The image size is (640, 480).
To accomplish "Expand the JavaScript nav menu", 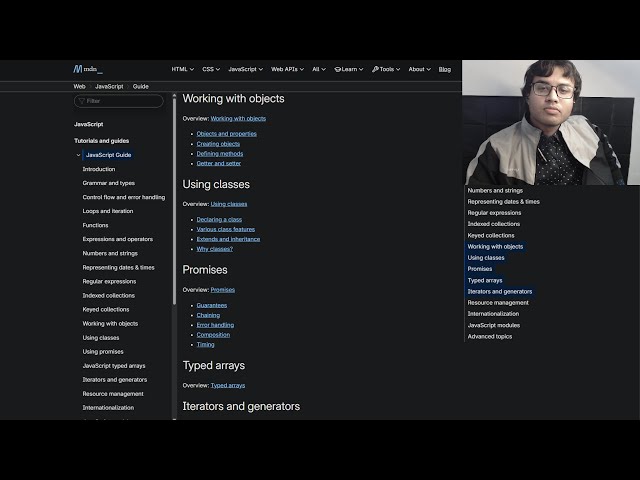I will (x=245, y=69).
